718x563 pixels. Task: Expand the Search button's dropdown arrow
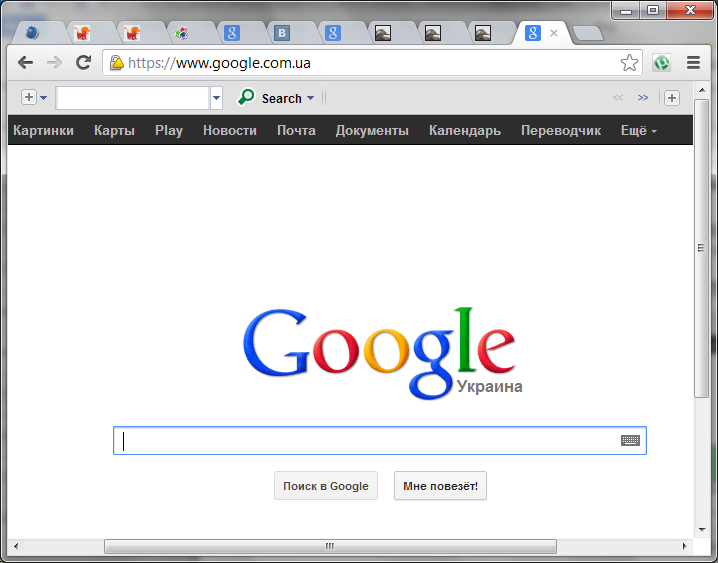310,98
